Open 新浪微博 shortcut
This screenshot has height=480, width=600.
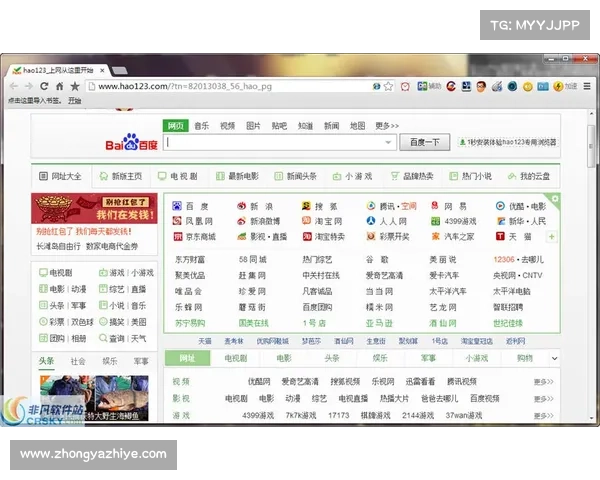[258, 221]
